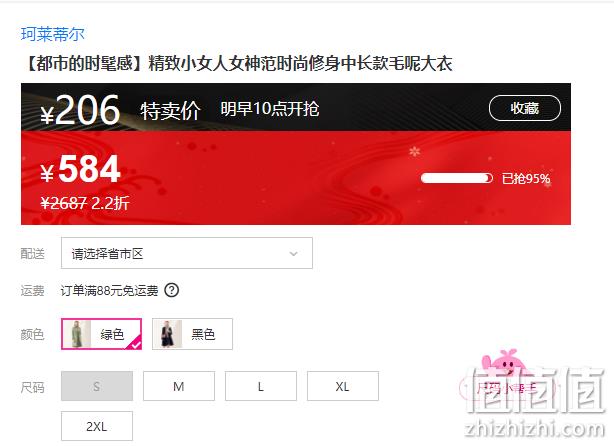Click the ¥206 special sale price
The height and width of the screenshot is (446, 614).
(80, 110)
